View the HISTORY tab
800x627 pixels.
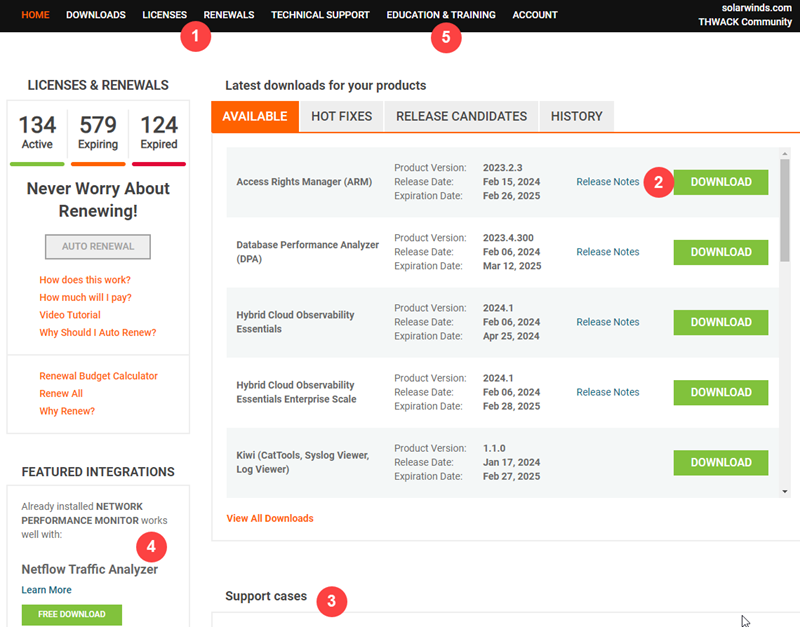pos(576,116)
